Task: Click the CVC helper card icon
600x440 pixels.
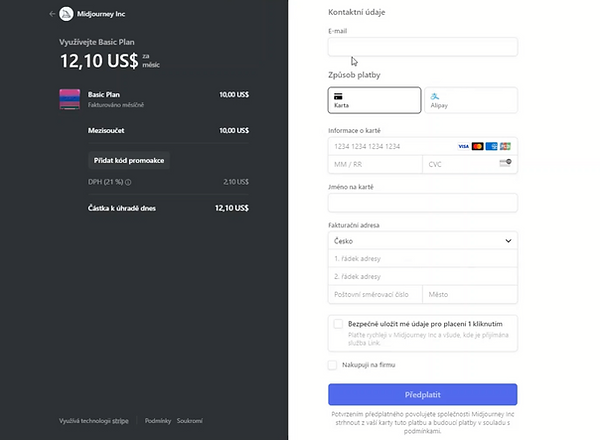Action: tap(505, 163)
